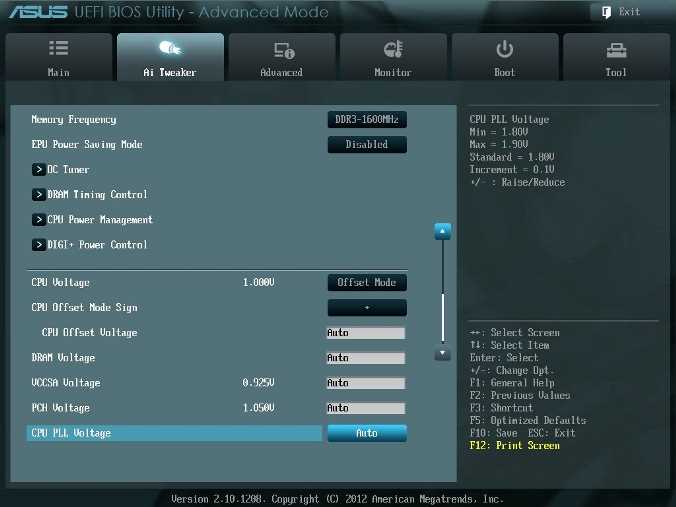Open the Main tab
Image resolution: width=676 pixels, height=507 pixels.
tap(59, 57)
